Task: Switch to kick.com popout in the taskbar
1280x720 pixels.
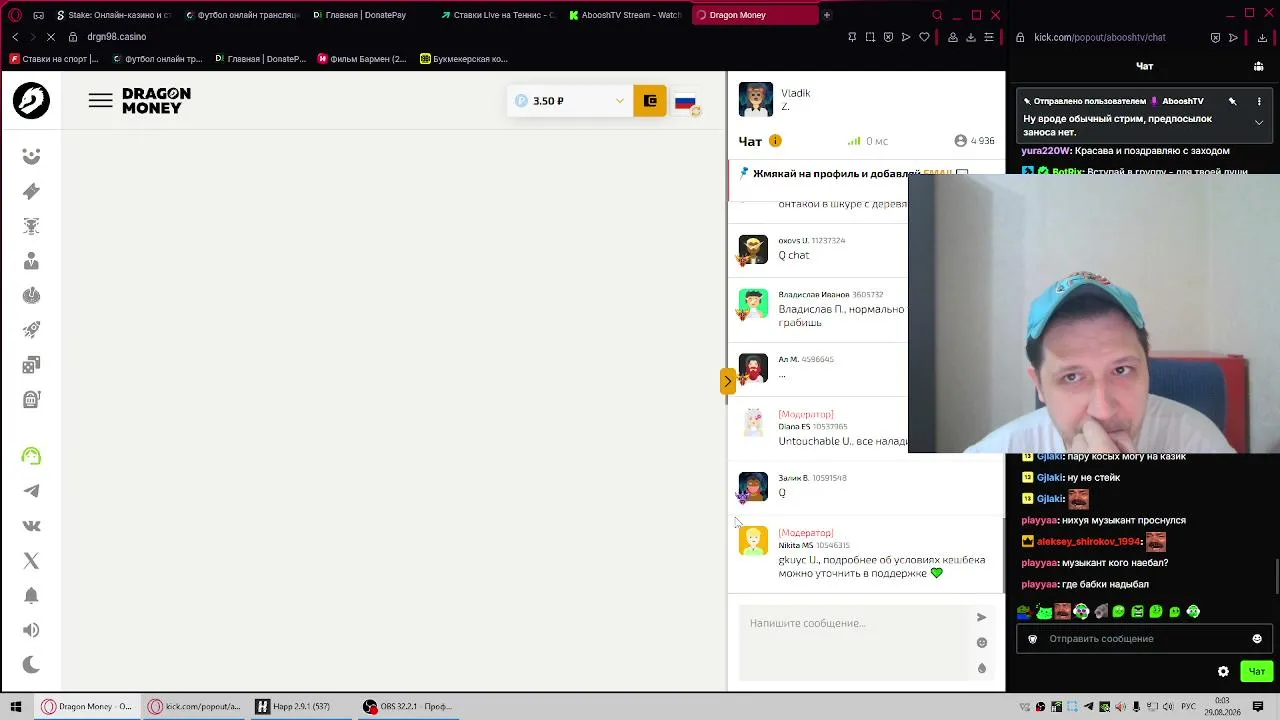Action: 194,707
